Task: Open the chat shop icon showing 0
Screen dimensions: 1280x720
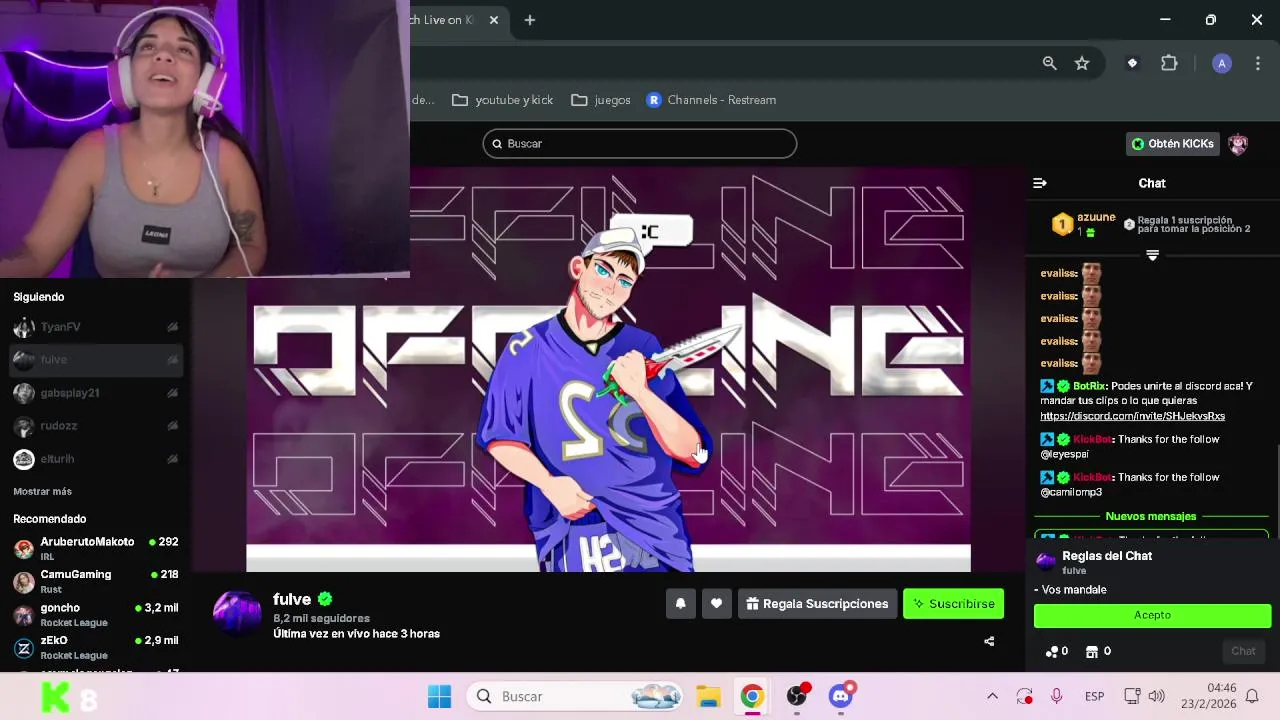Action: pos(1098,651)
